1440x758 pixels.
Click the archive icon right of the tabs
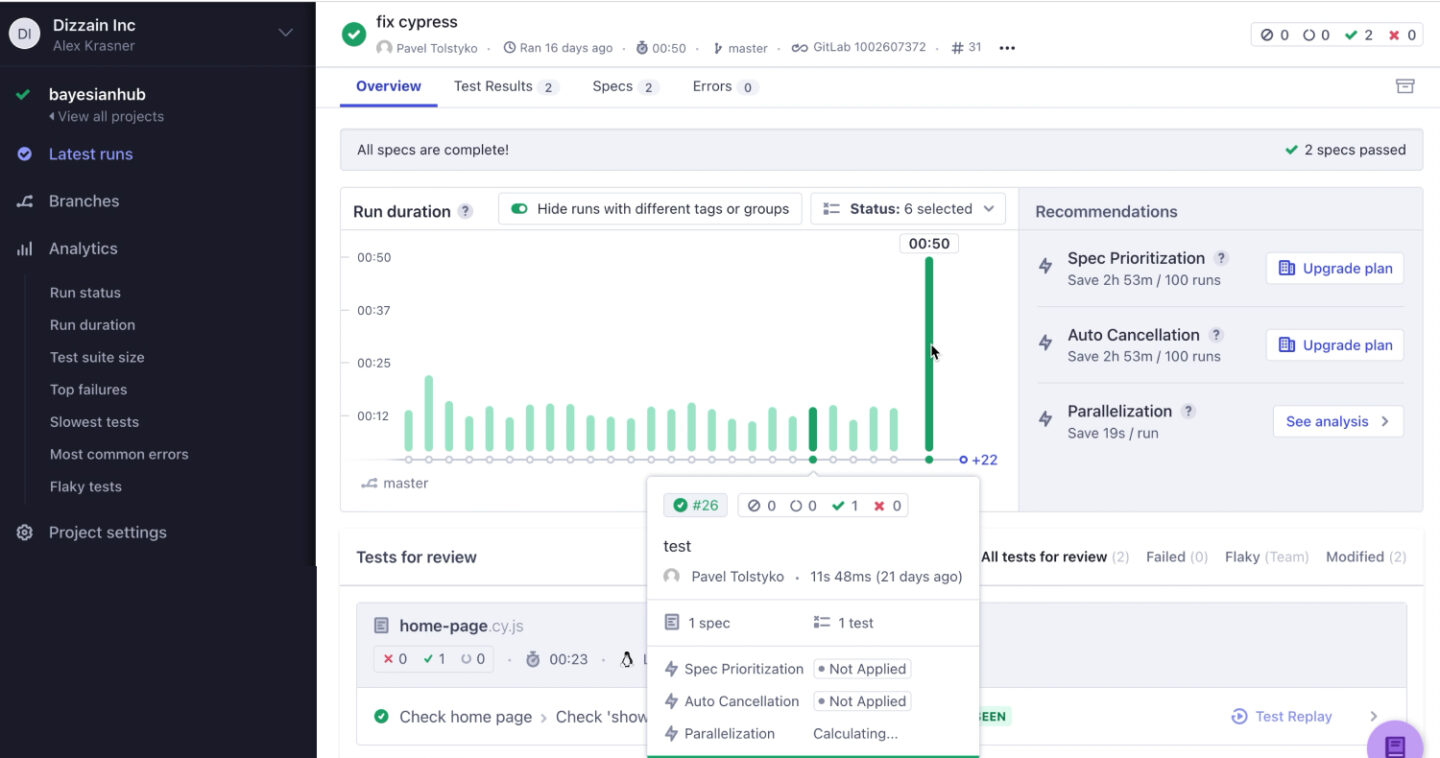click(x=1405, y=86)
